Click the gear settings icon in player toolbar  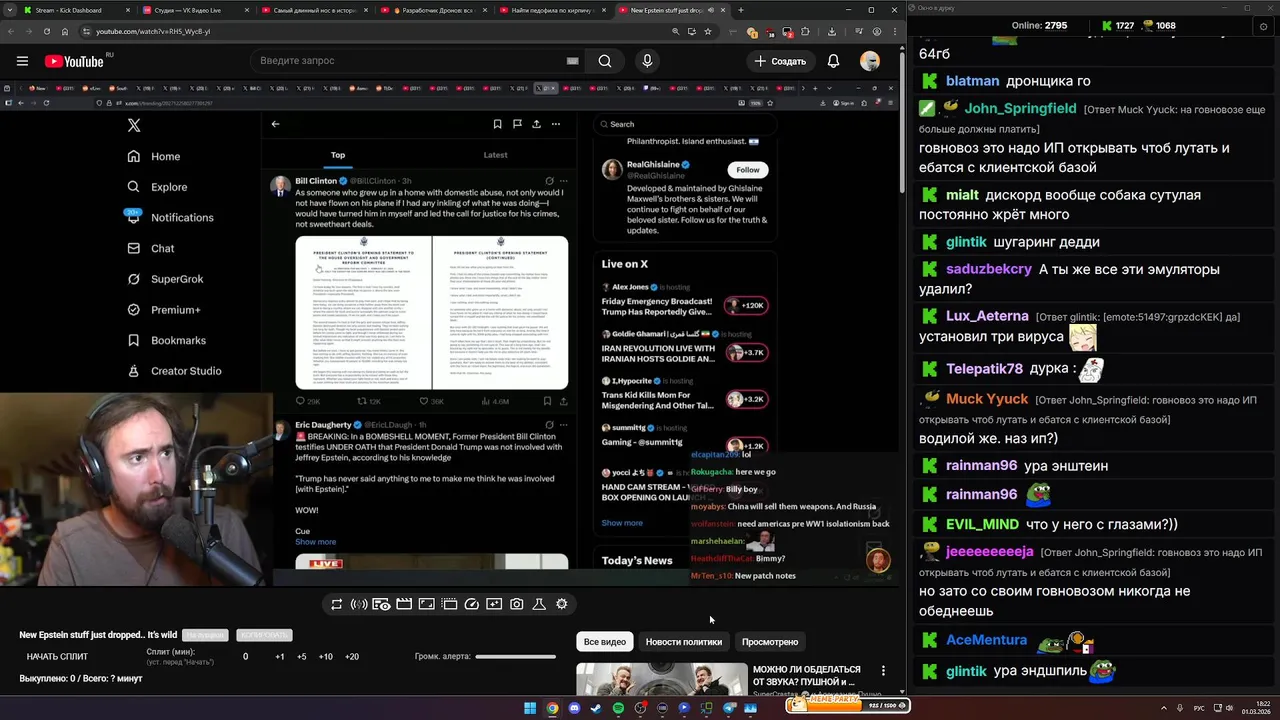[562, 604]
